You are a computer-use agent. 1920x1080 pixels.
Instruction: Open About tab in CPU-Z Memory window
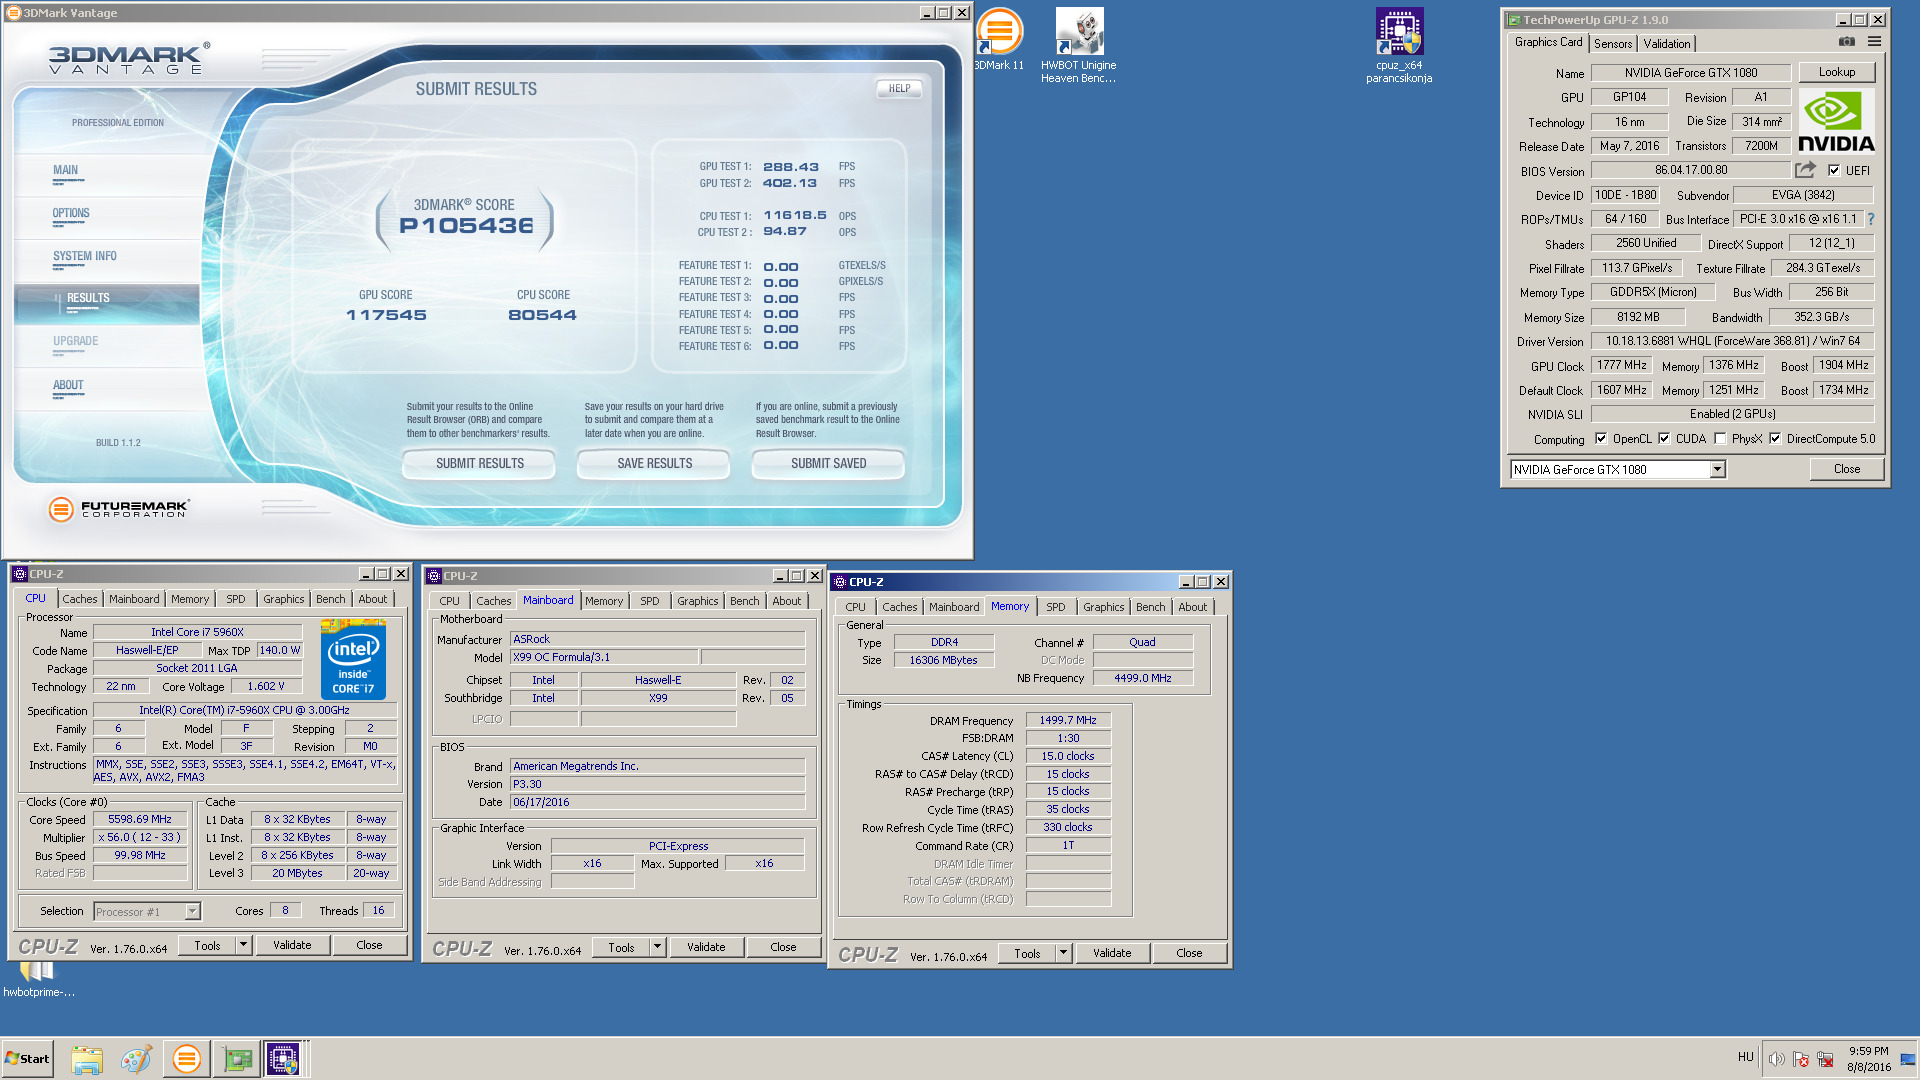[x=1192, y=607]
